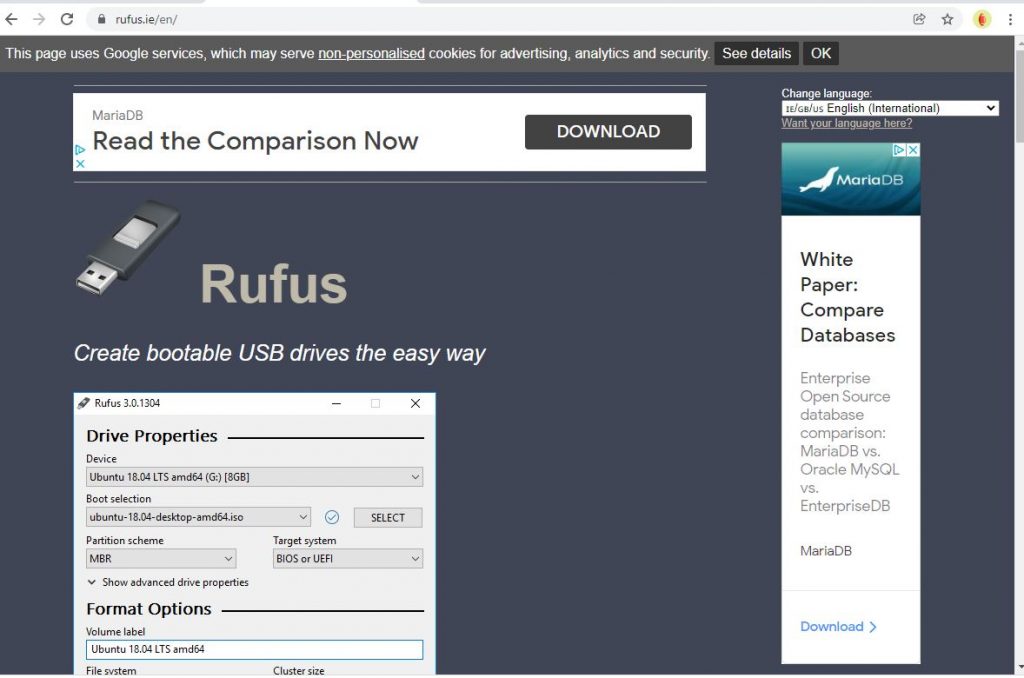The image size is (1024, 678).
Task: Click the MariaDB seal logo image
Action: click(x=851, y=180)
